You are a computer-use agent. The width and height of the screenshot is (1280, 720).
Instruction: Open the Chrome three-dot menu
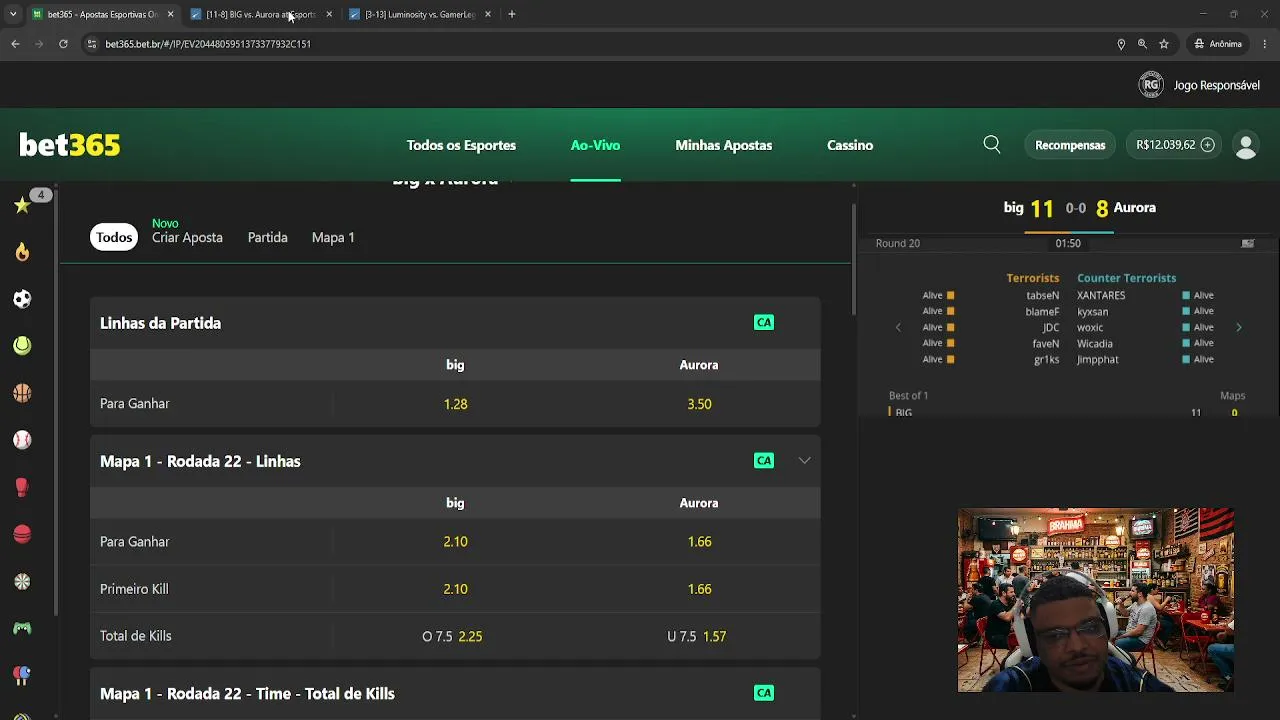(1265, 44)
